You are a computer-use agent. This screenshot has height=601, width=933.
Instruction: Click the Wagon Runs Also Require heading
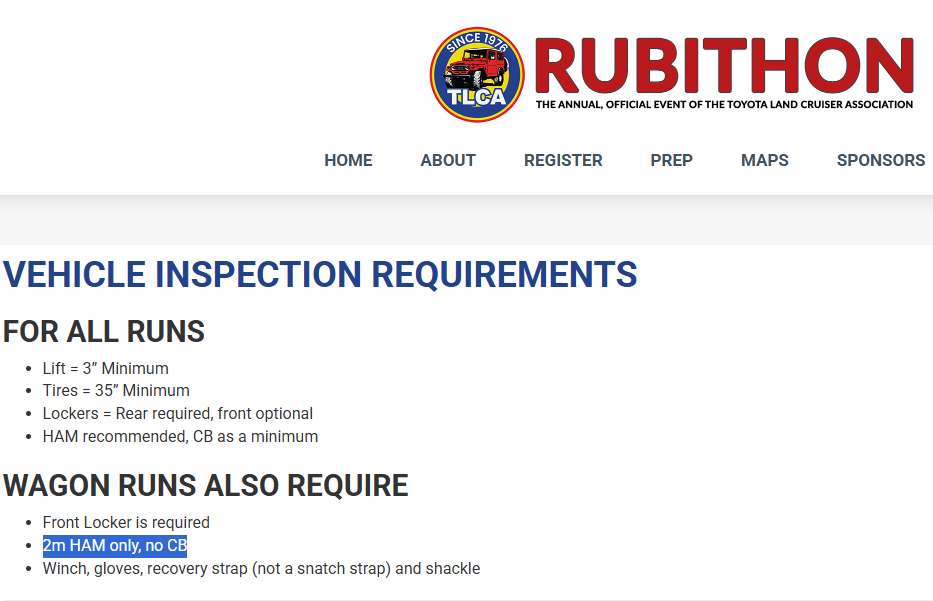pos(206,485)
